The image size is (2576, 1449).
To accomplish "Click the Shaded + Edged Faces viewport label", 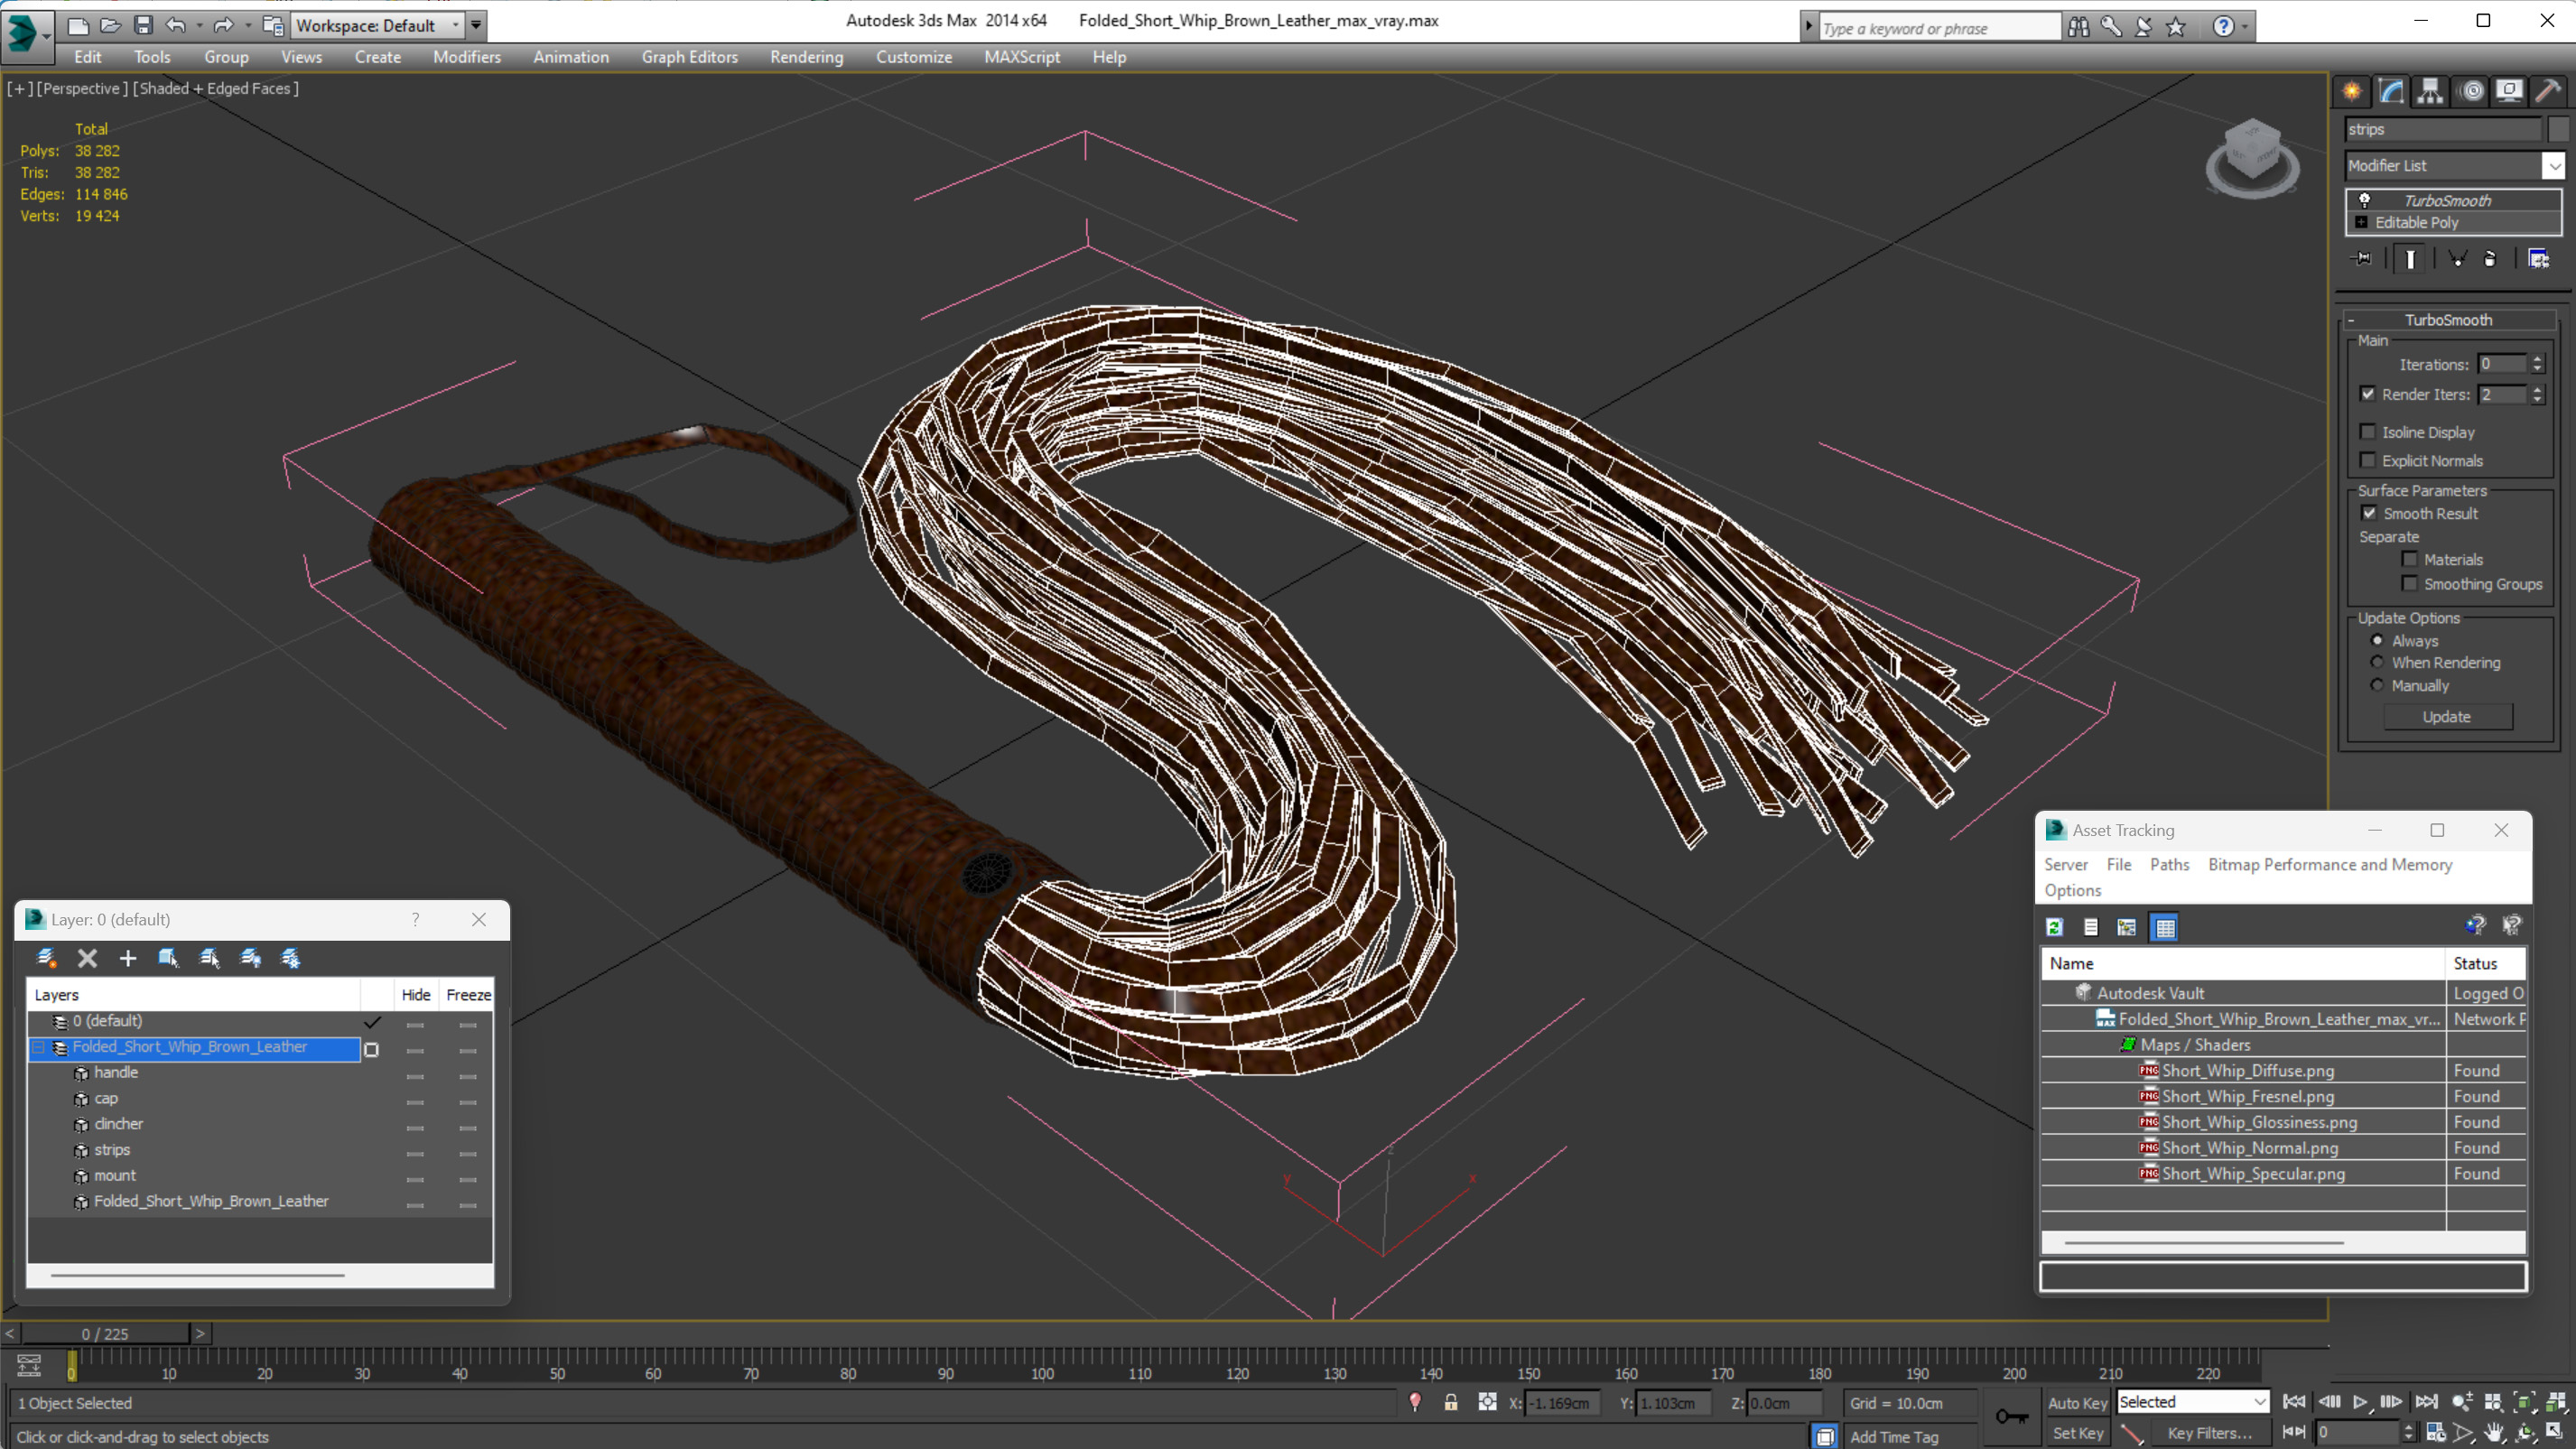I will coord(216,88).
